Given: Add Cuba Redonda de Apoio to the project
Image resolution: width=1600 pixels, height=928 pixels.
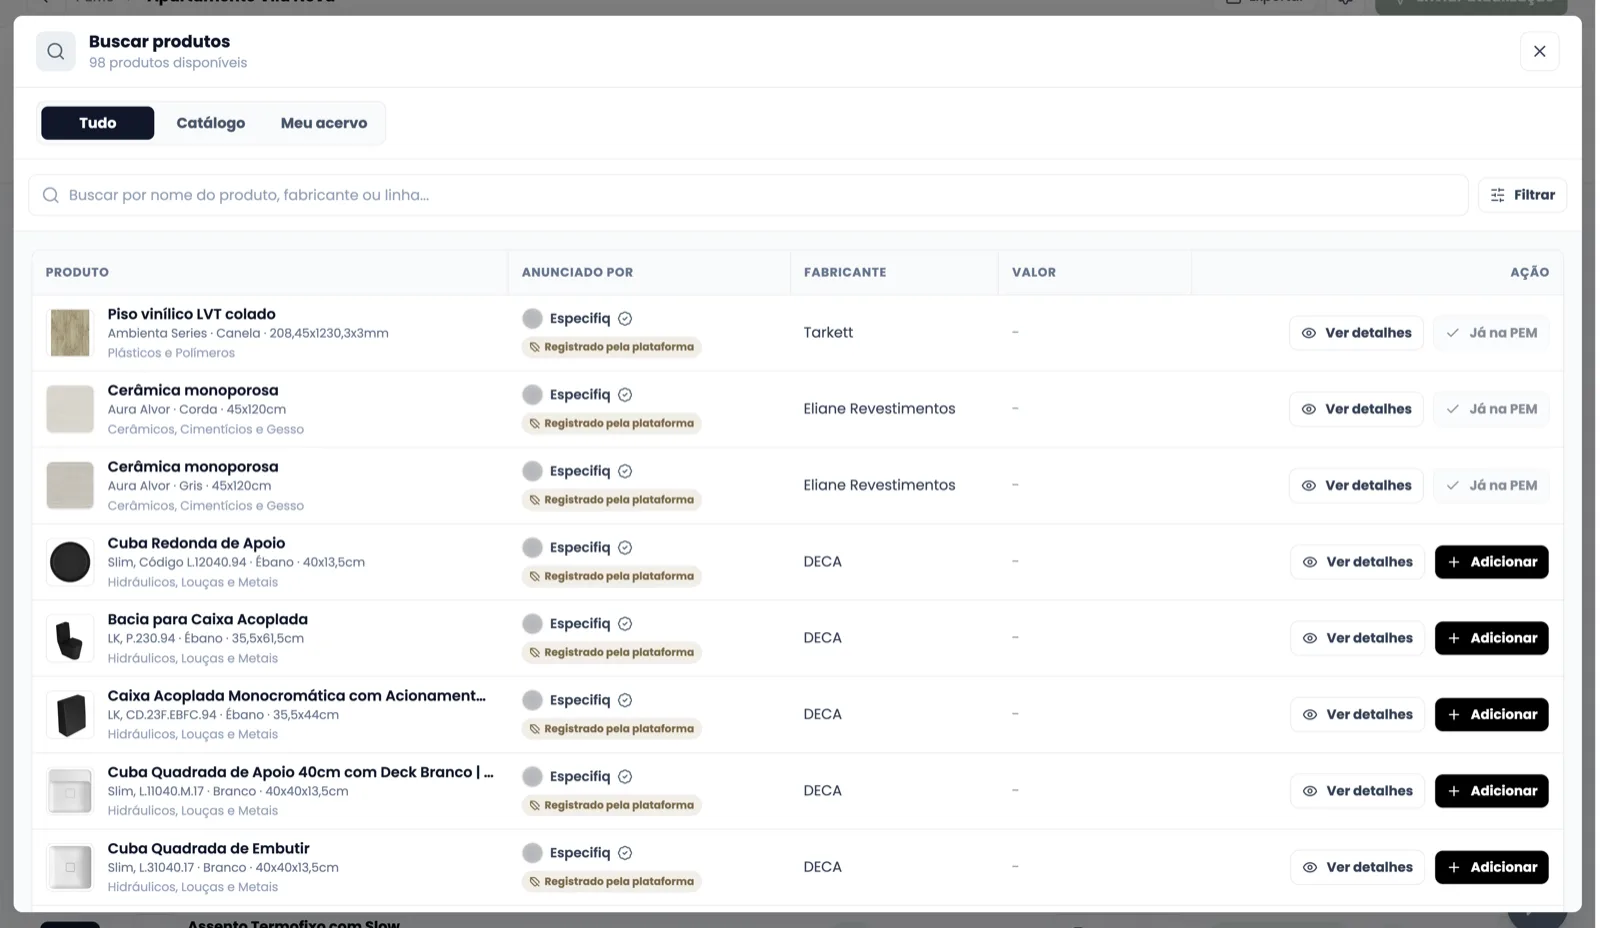Looking at the screenshot, I should (x=1491, y=562).
